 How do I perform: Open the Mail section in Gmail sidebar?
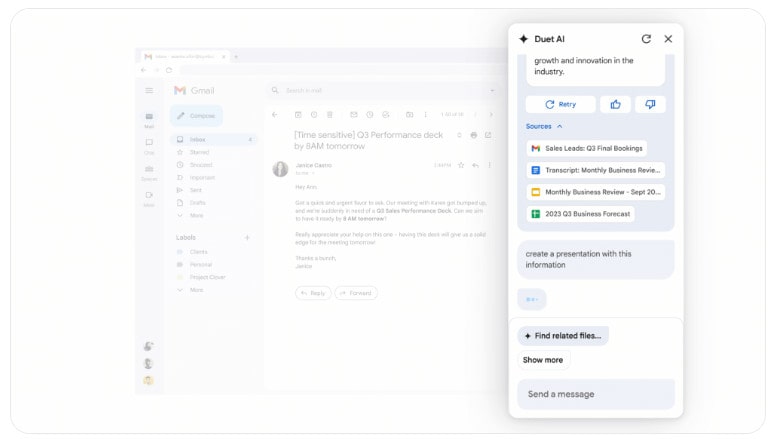[149, 120]
